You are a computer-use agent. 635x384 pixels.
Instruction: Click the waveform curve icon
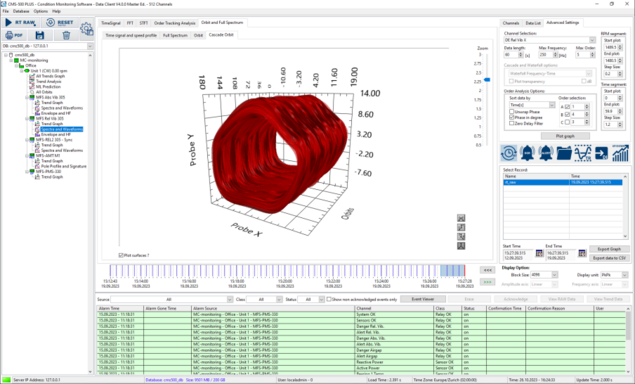point(583,153)
